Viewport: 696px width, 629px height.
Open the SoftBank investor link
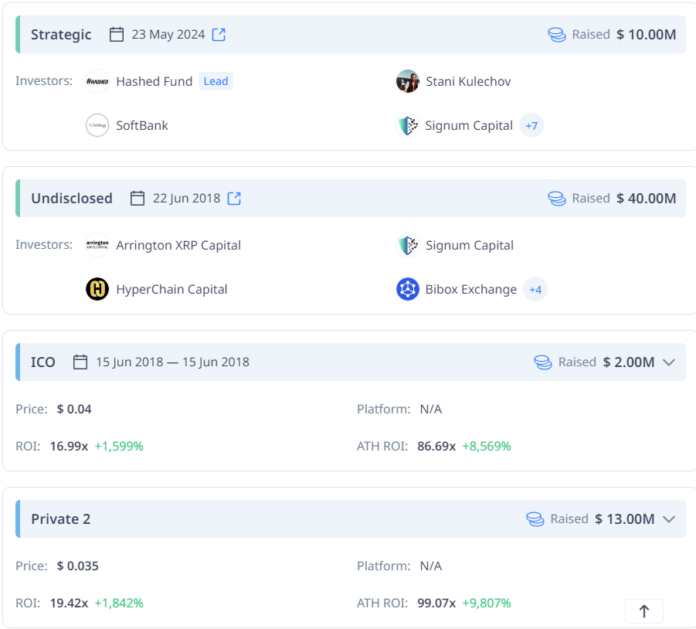pyautogui.click(x=142, y=126)
